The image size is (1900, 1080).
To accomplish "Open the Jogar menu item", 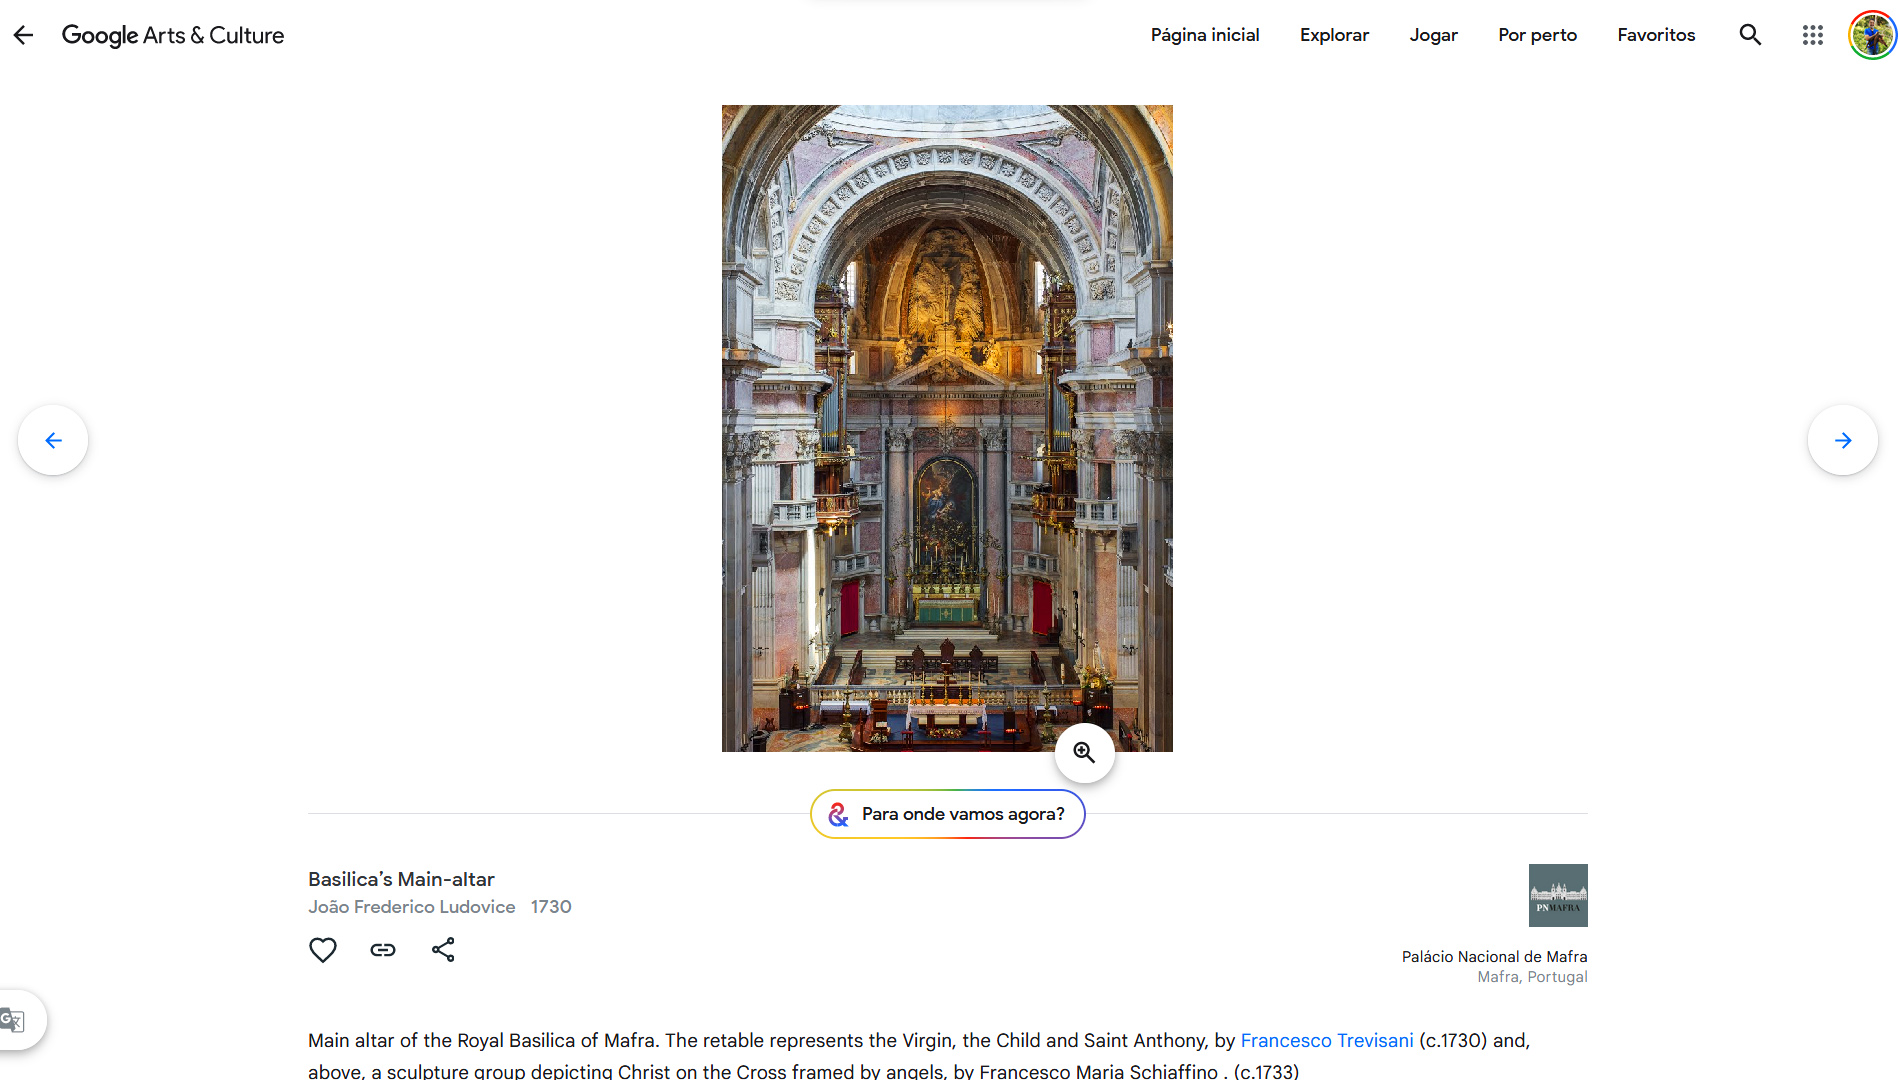I will pyautogui.click(x=1433, y=35).
